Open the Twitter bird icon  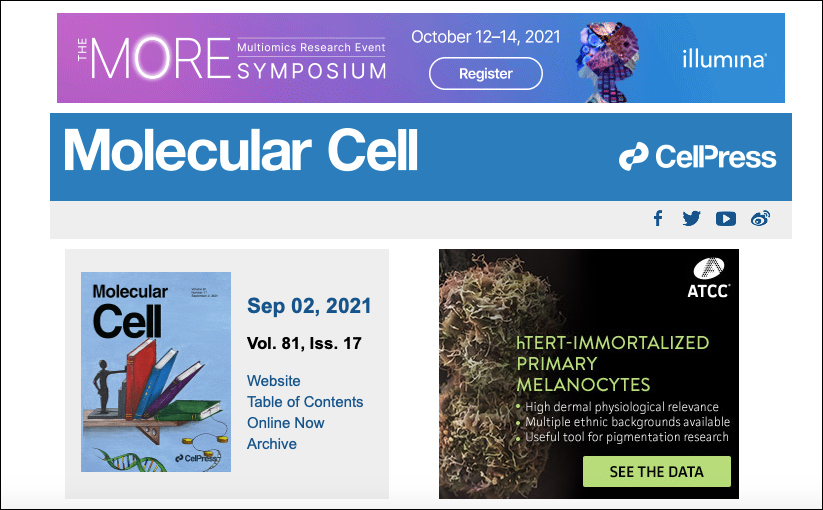click(691, 218)
